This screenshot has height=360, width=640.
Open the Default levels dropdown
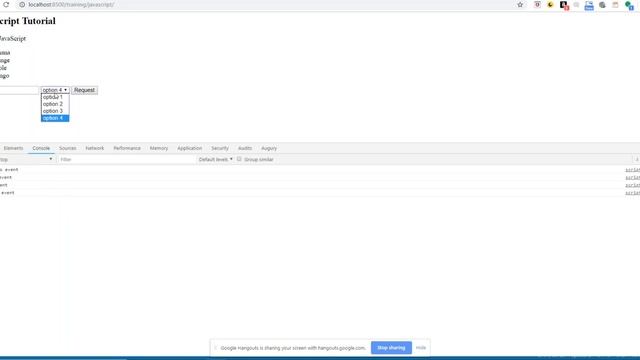pyautogui.click(x=216, y=159)
